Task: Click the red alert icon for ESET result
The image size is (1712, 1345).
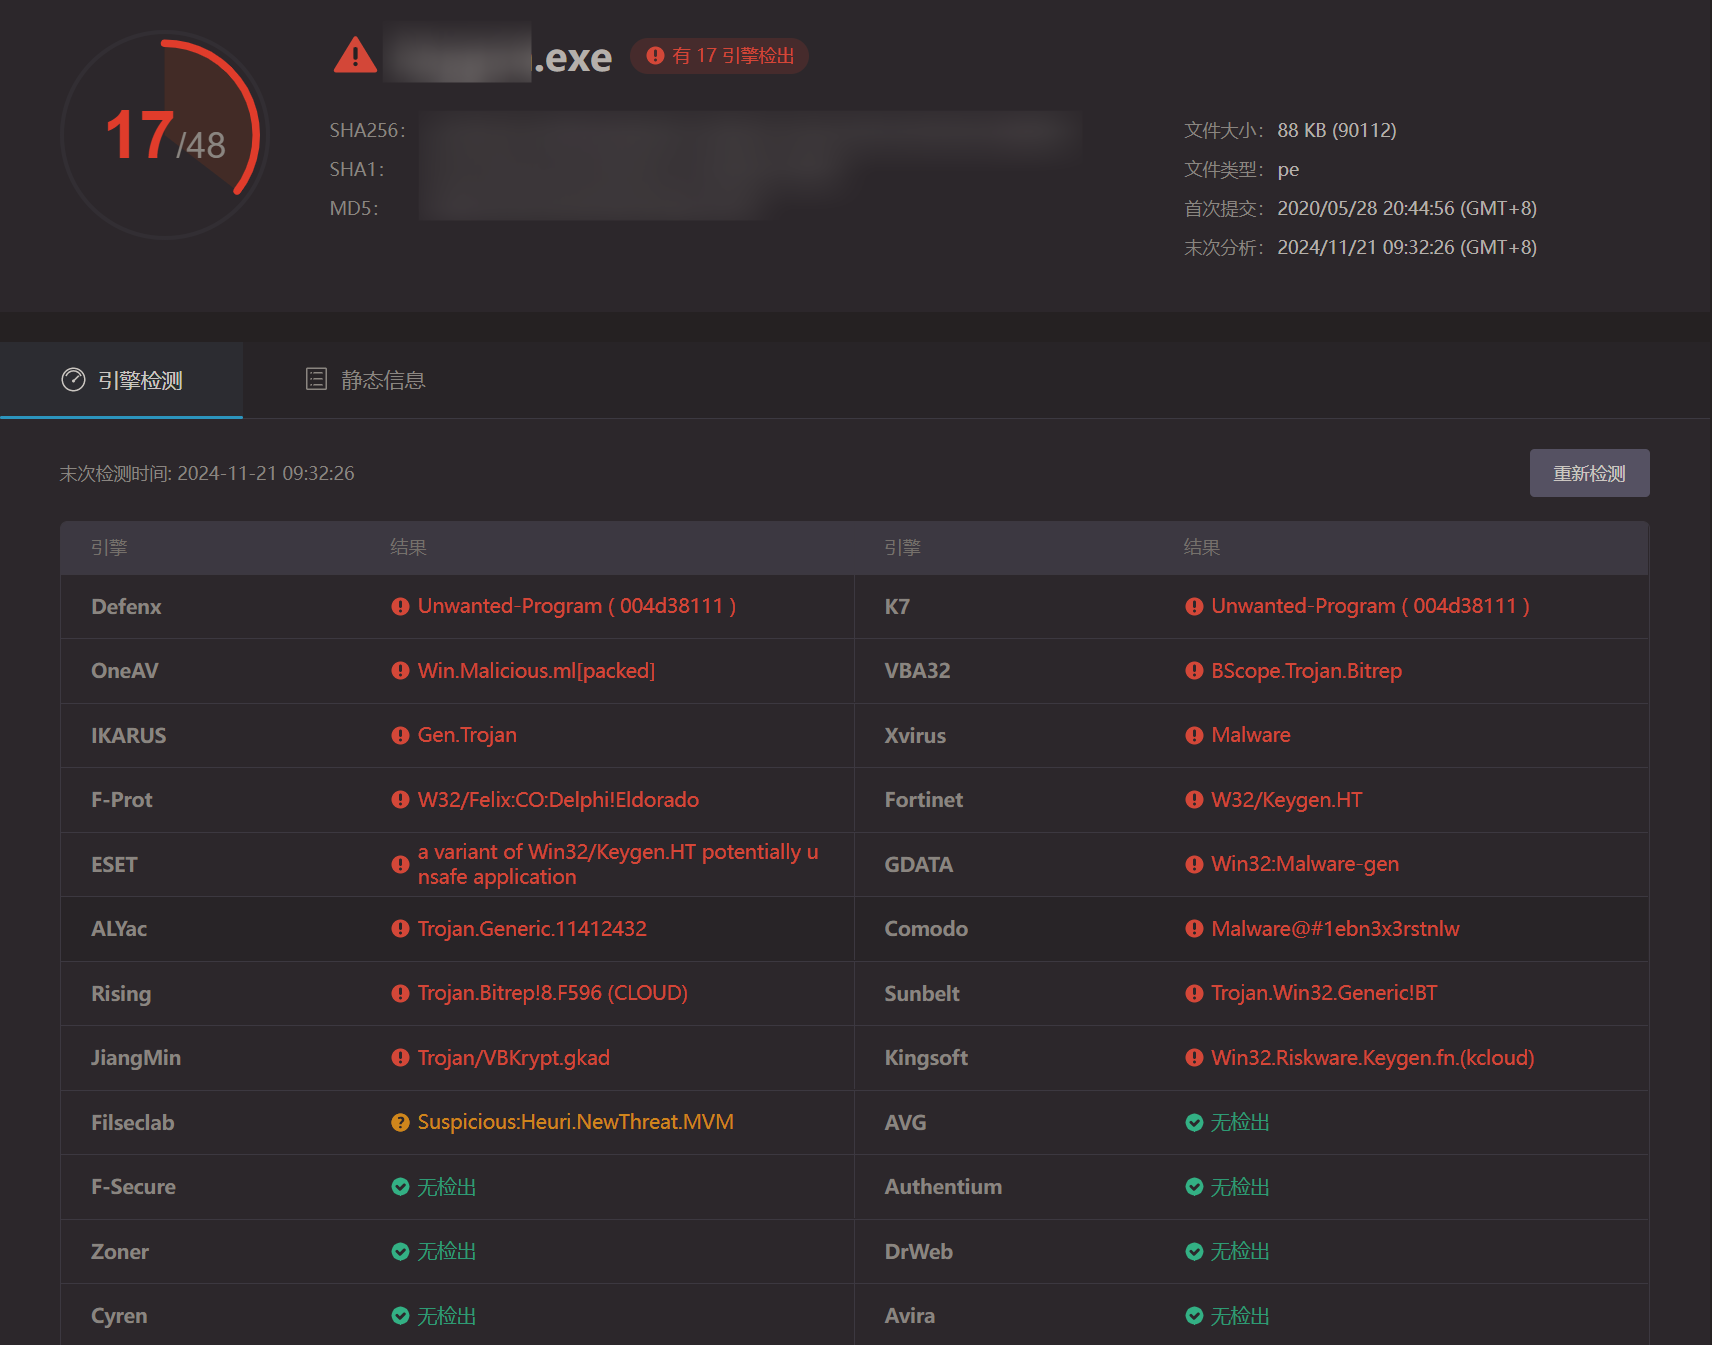Action: tap(400, 865)
